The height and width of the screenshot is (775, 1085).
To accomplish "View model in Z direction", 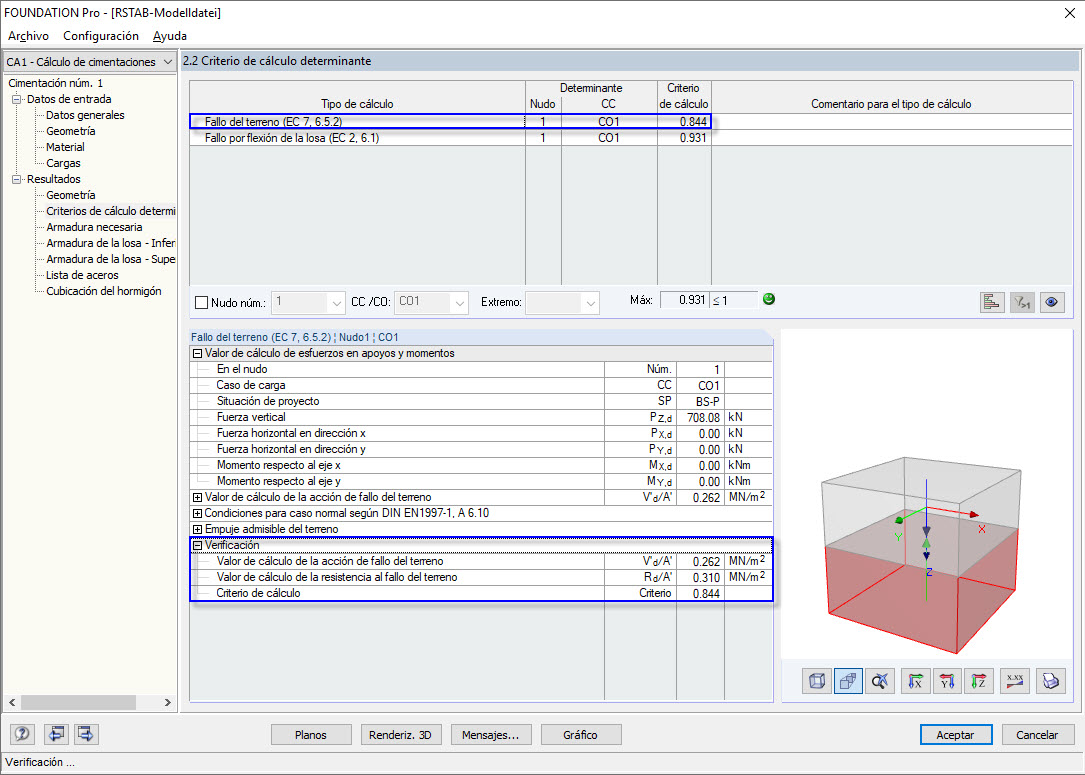I will pos(979,682).
